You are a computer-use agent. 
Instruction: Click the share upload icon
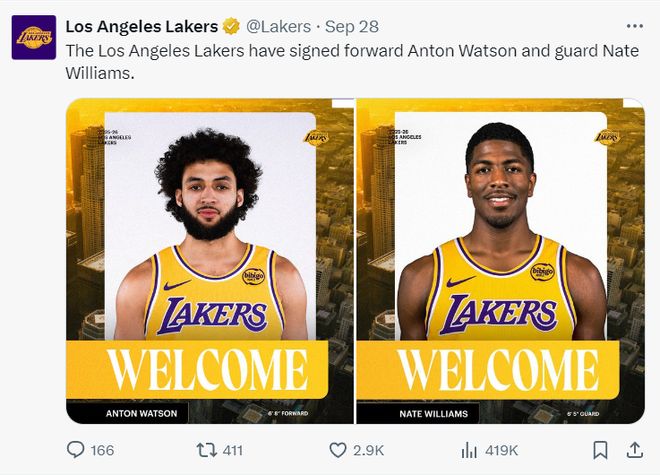(634, 450)
